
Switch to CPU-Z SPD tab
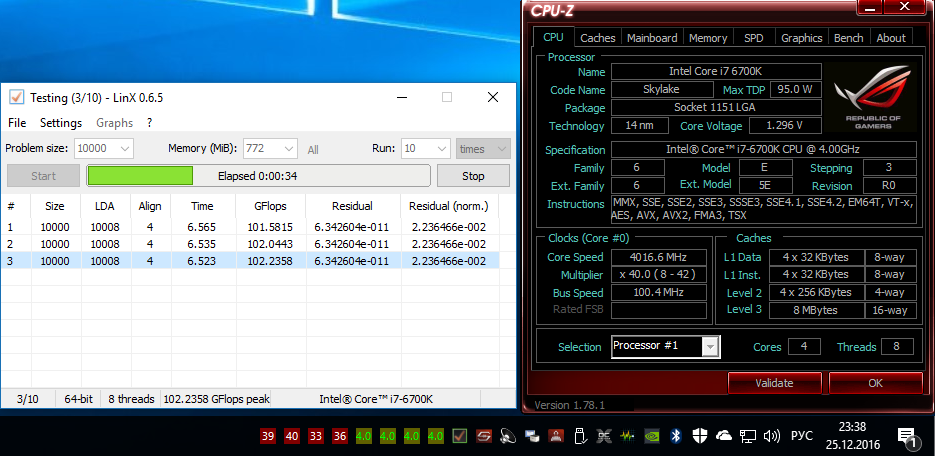pyautogui.click(x=754, y=38)
